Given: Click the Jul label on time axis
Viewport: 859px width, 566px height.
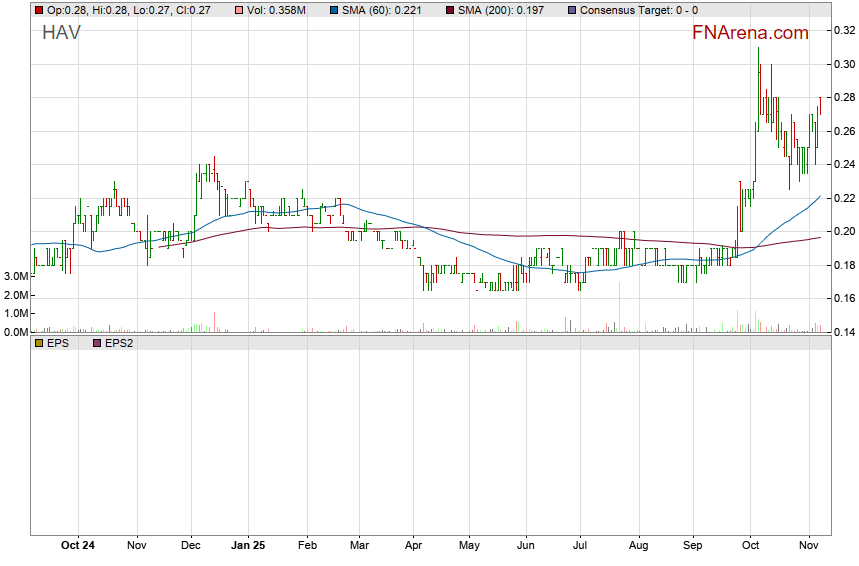Looking at the screenshot, I should [x=579, y=546].
